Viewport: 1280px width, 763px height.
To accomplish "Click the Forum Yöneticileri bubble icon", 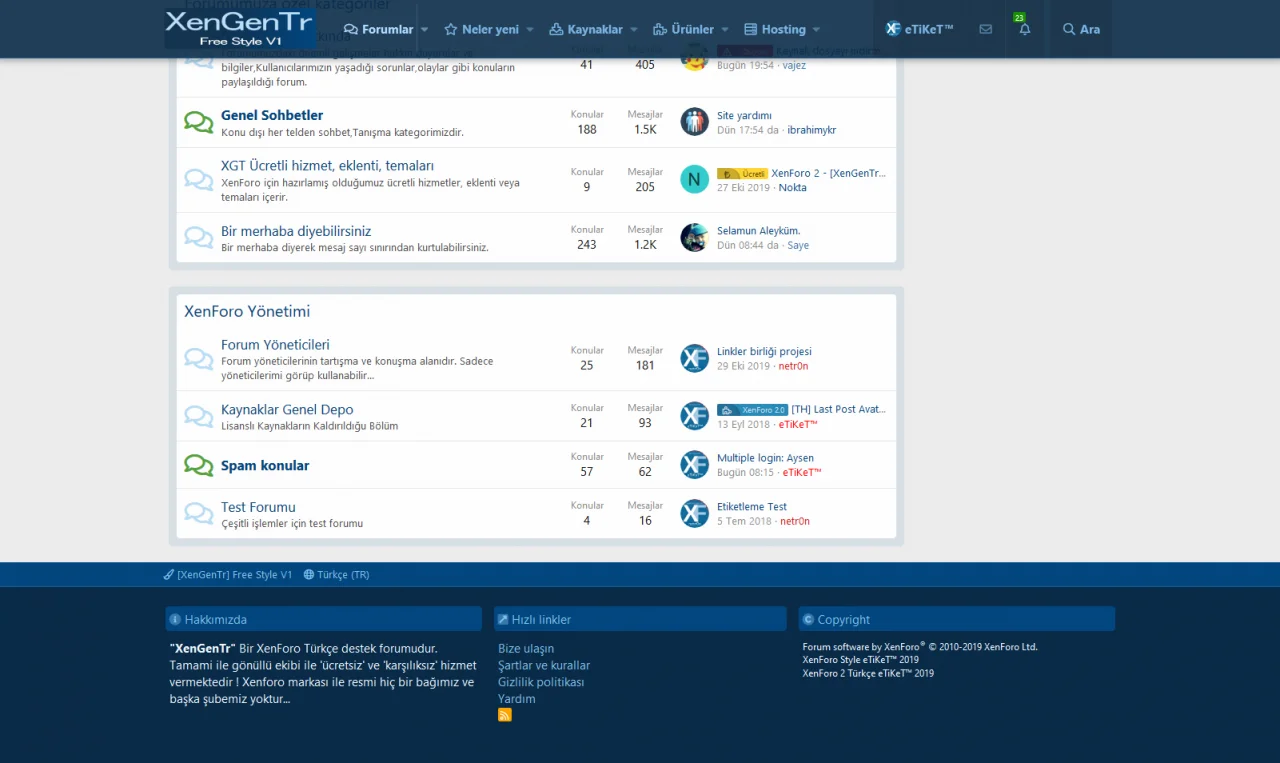I will 199,359.
